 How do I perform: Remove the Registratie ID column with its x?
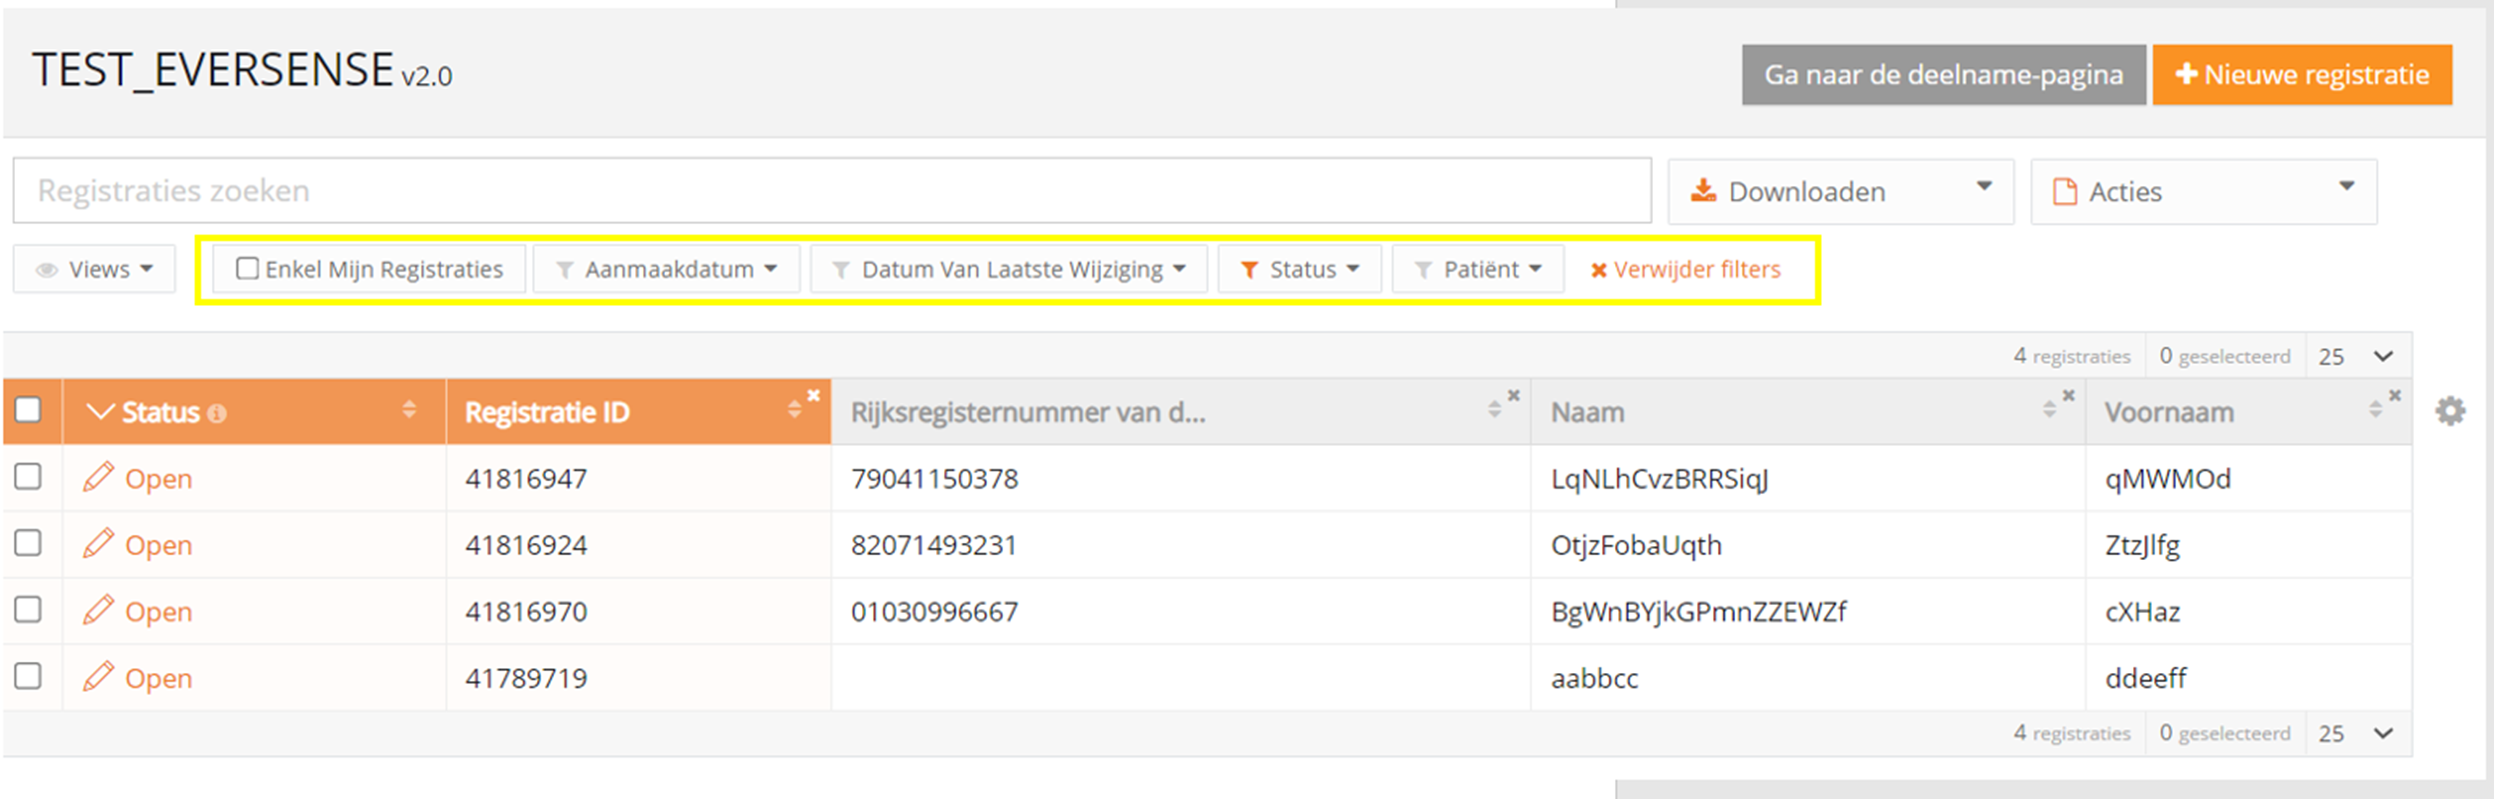point(814,396)
